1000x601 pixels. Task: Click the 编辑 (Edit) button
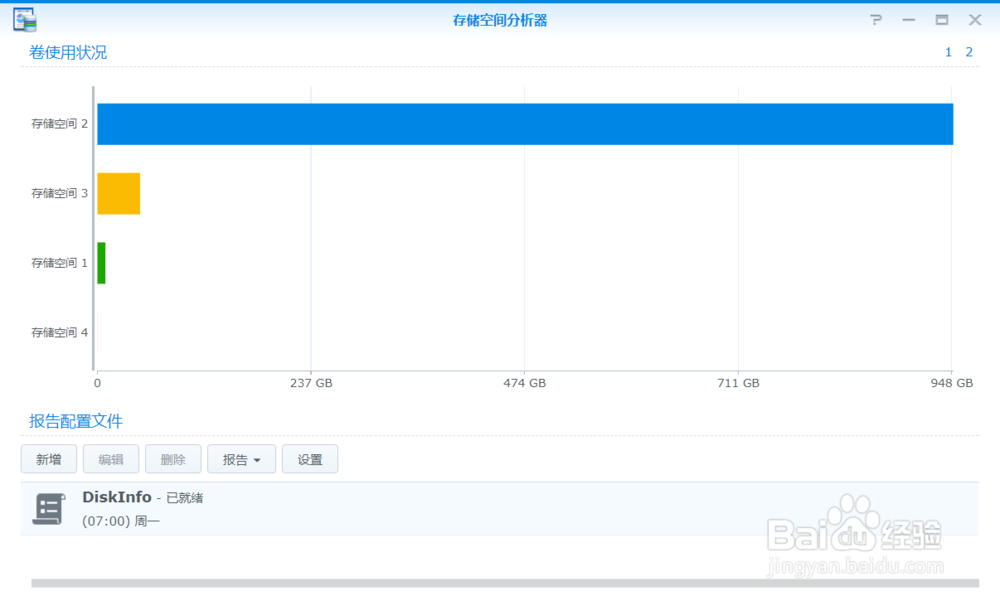tap(111, 459)
